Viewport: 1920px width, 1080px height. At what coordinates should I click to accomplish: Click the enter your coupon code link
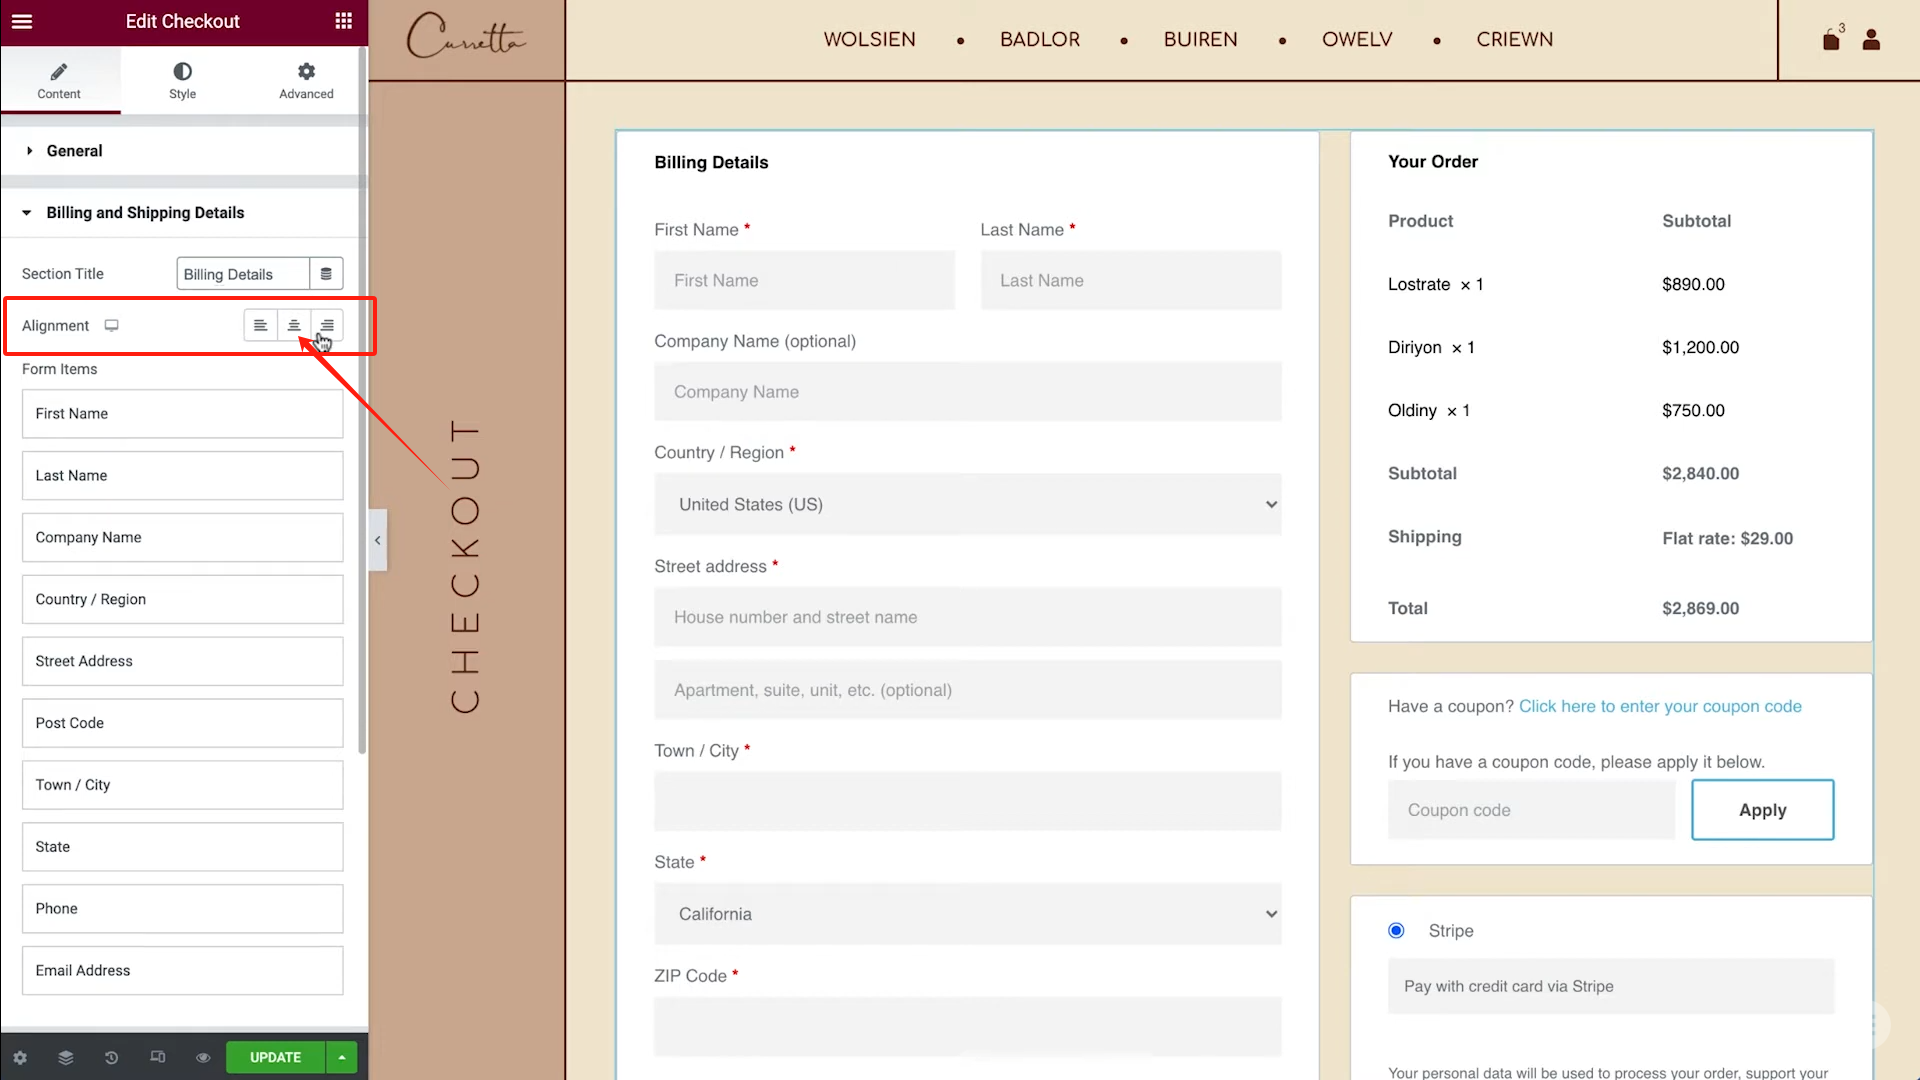click(1660, 706)
